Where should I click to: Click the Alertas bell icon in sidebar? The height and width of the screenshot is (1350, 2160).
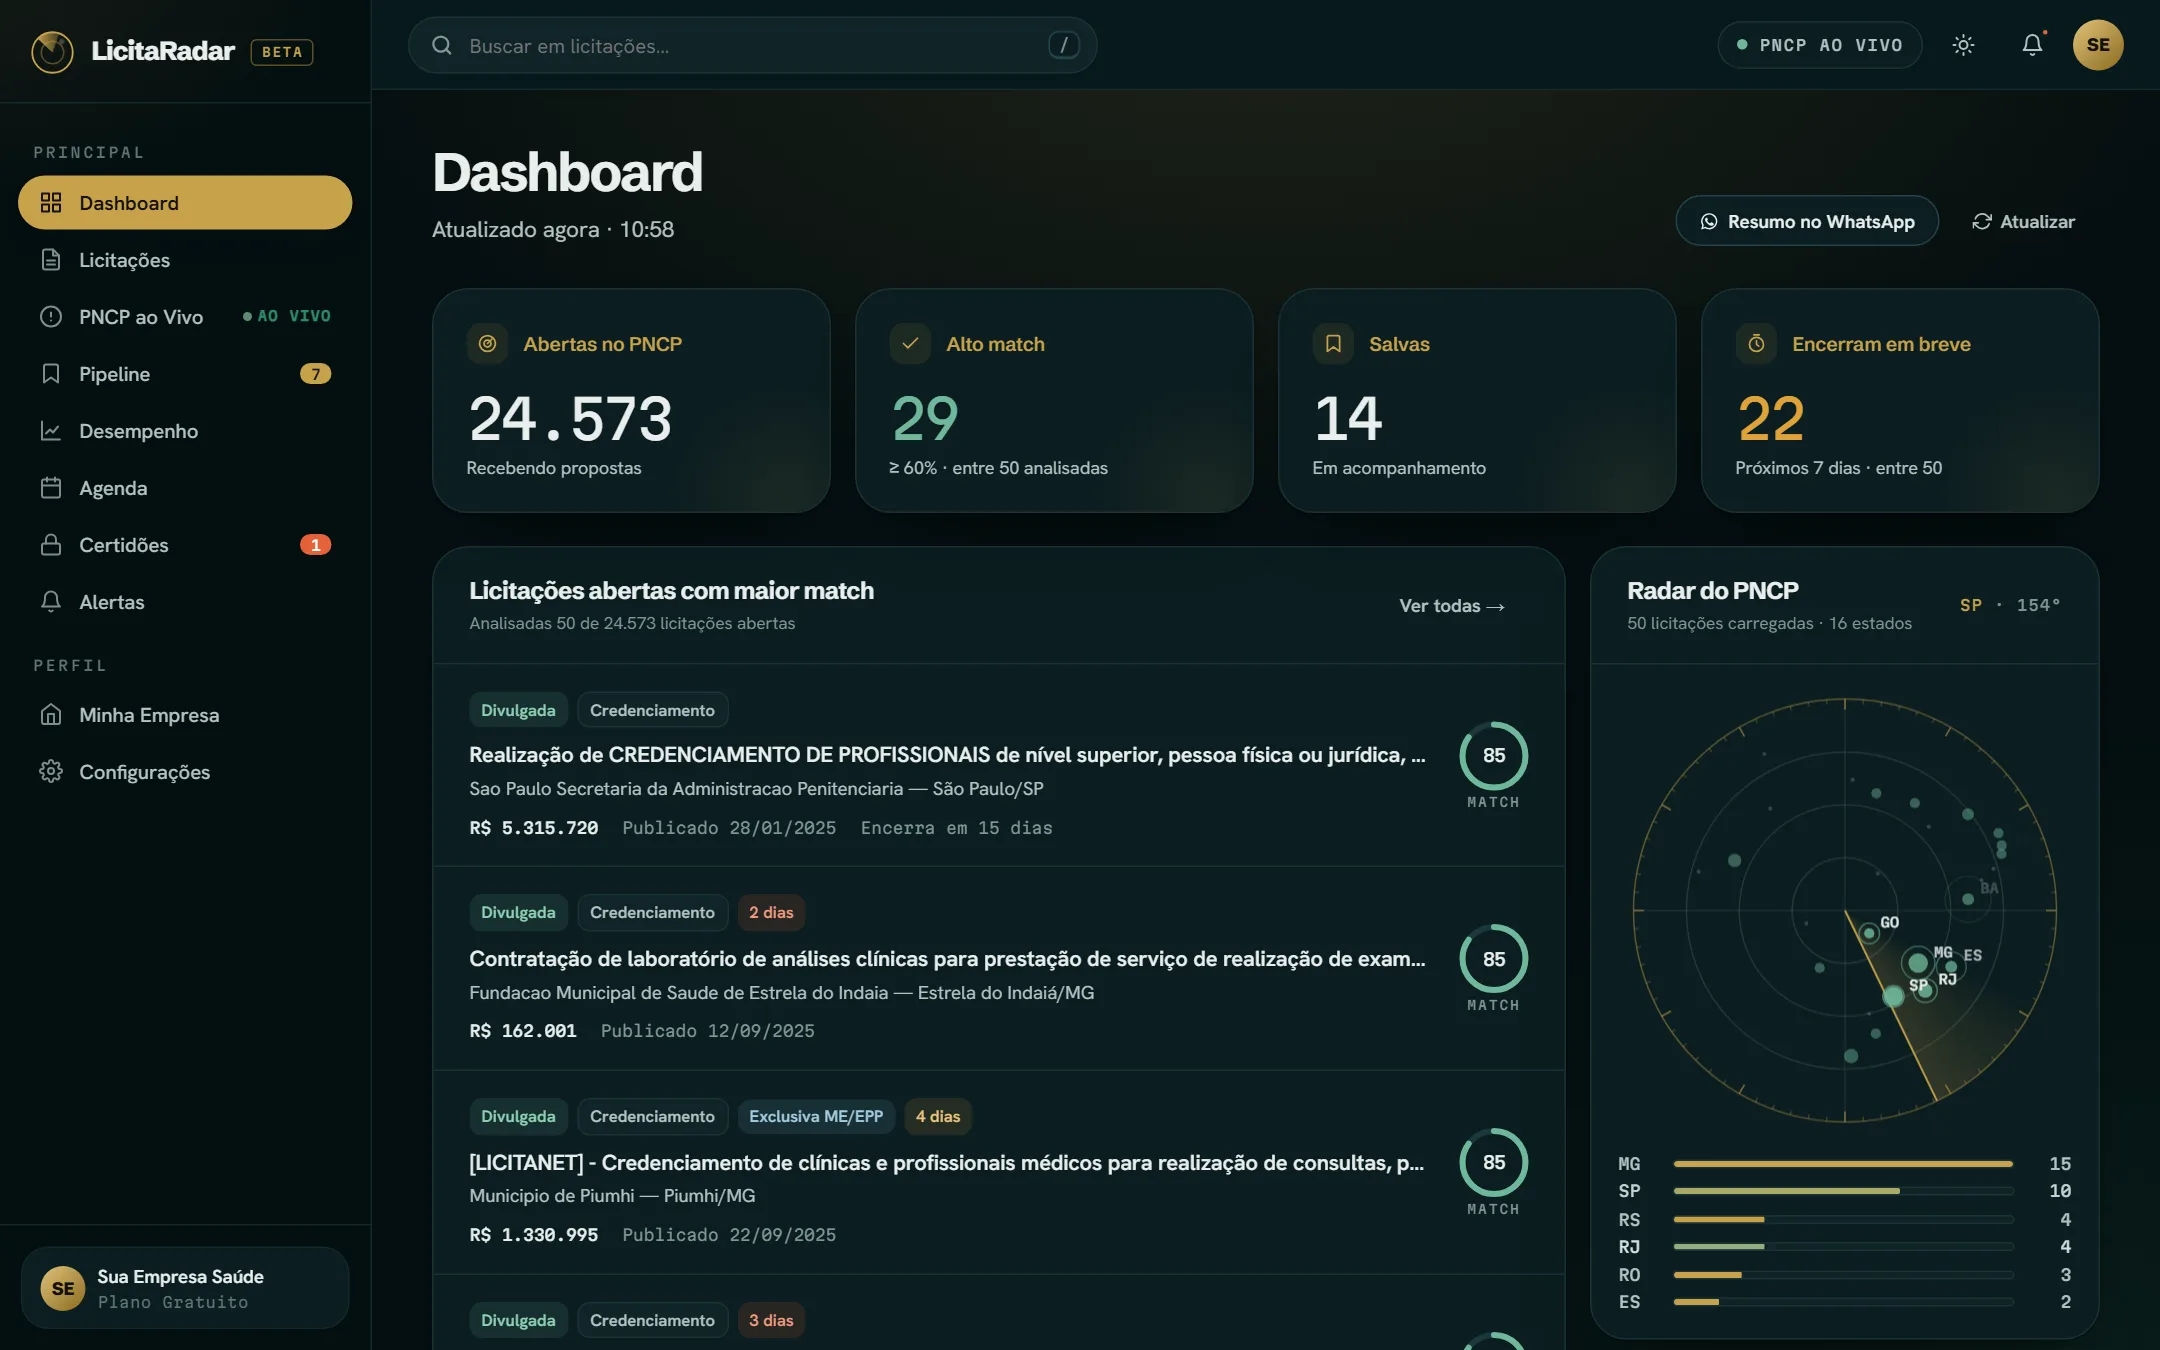click(x=51, y=602)
